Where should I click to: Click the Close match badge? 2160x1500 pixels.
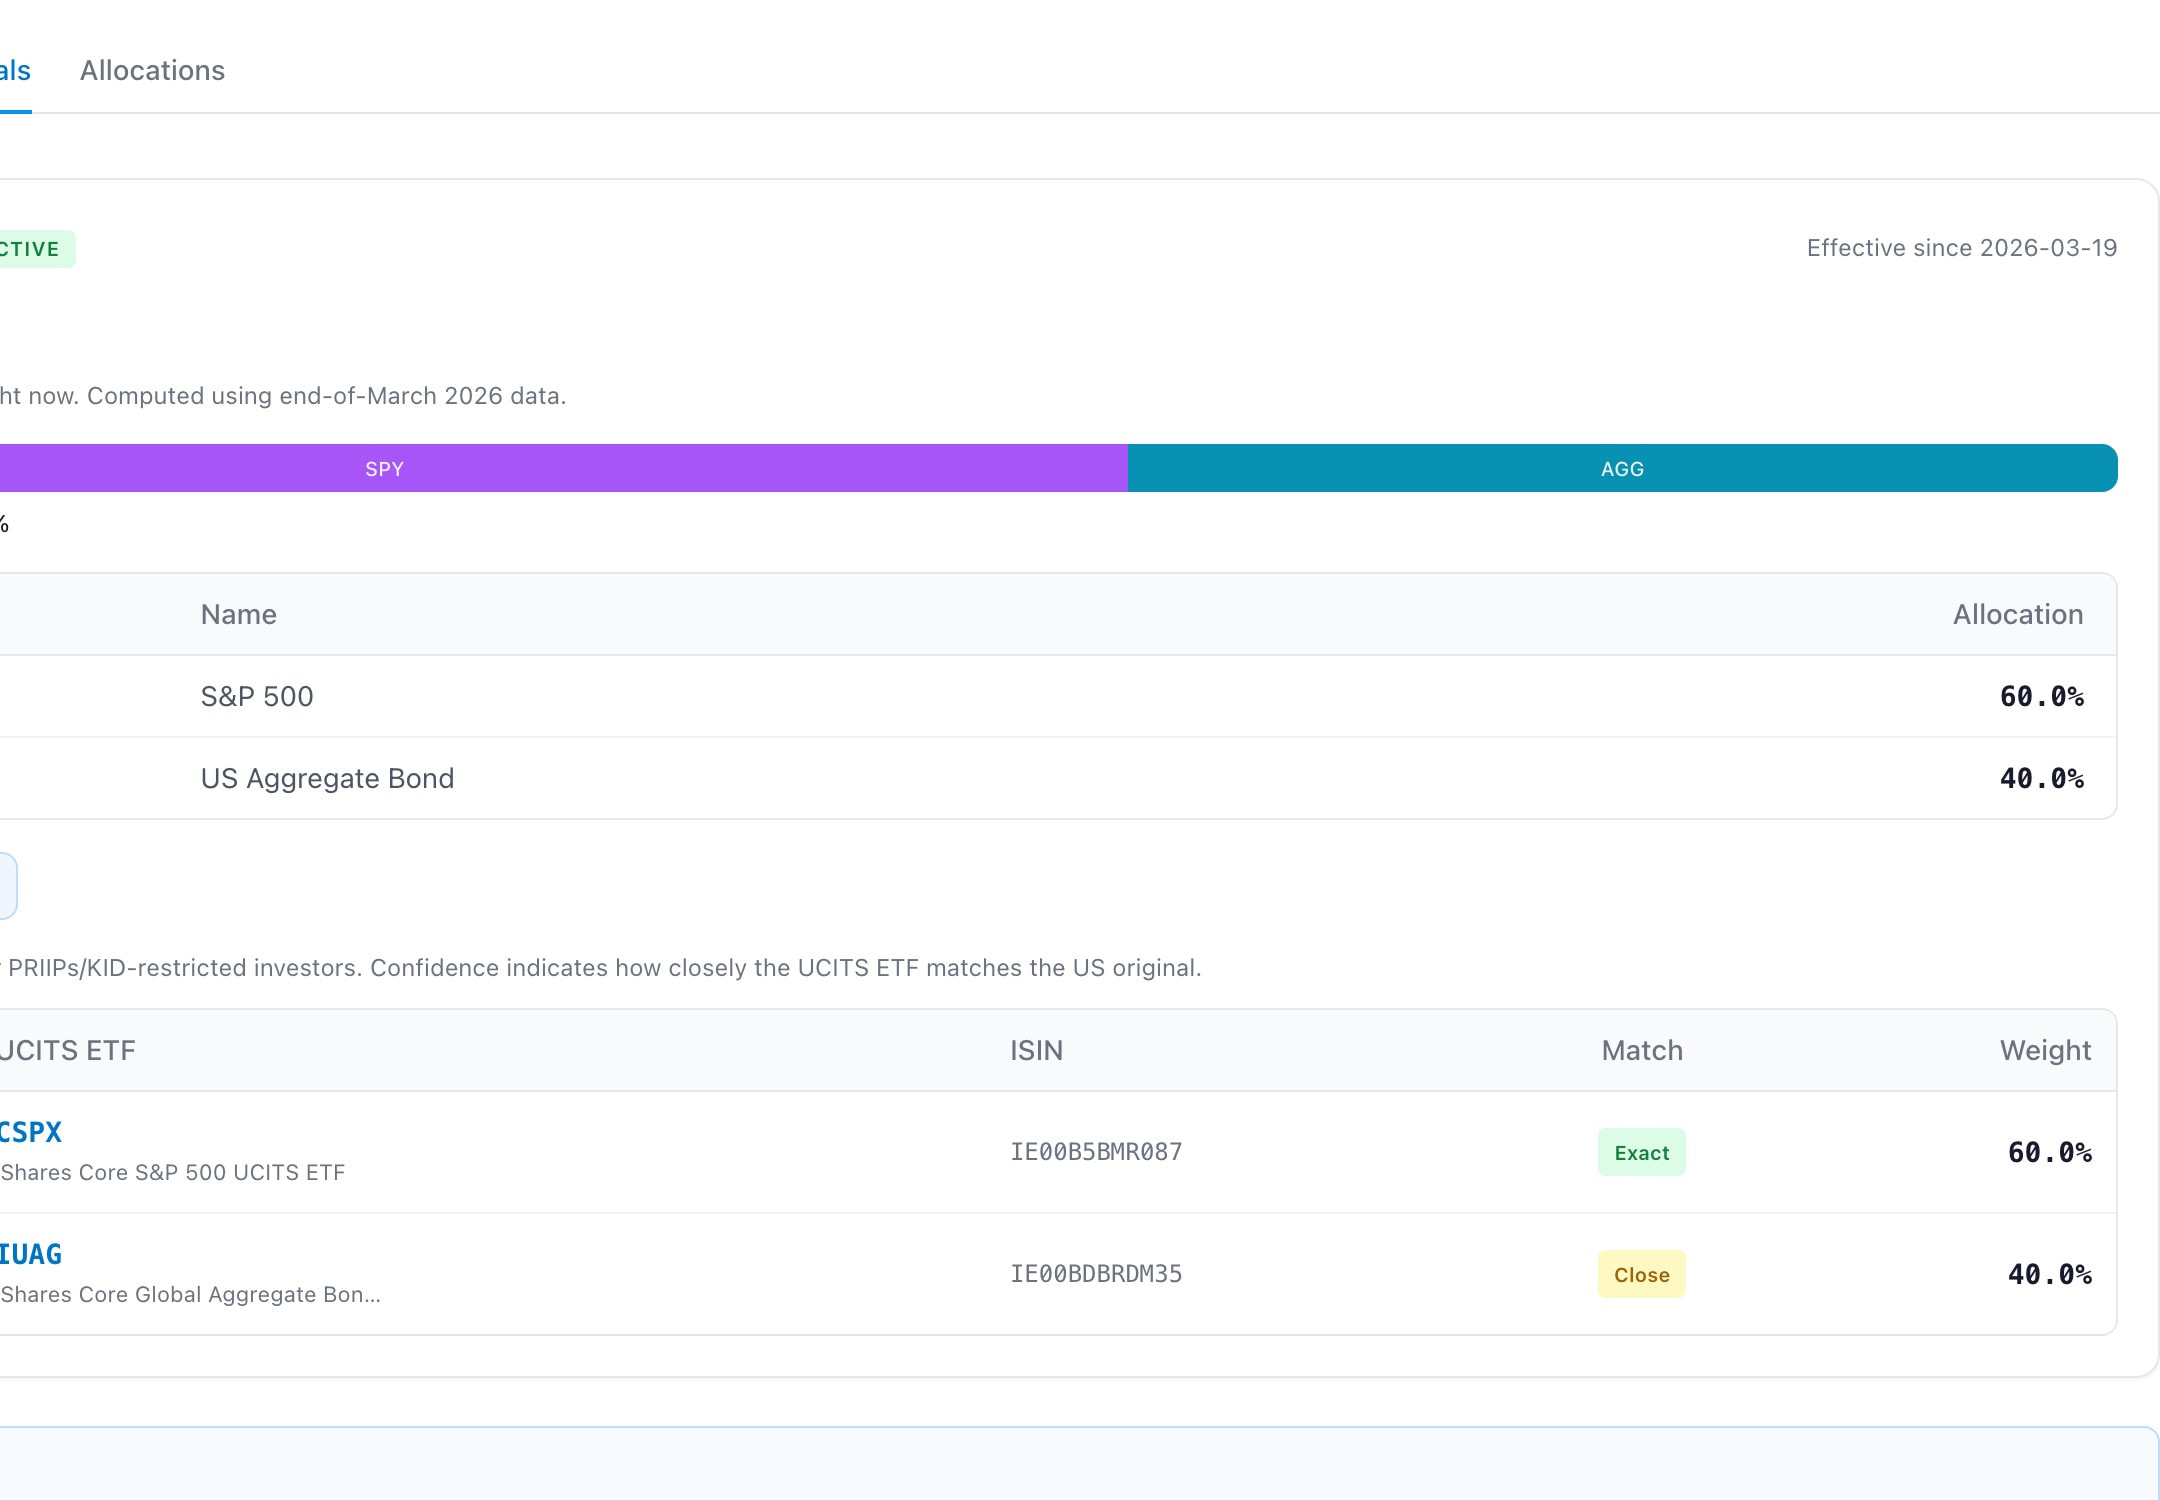[1641, 1274]
